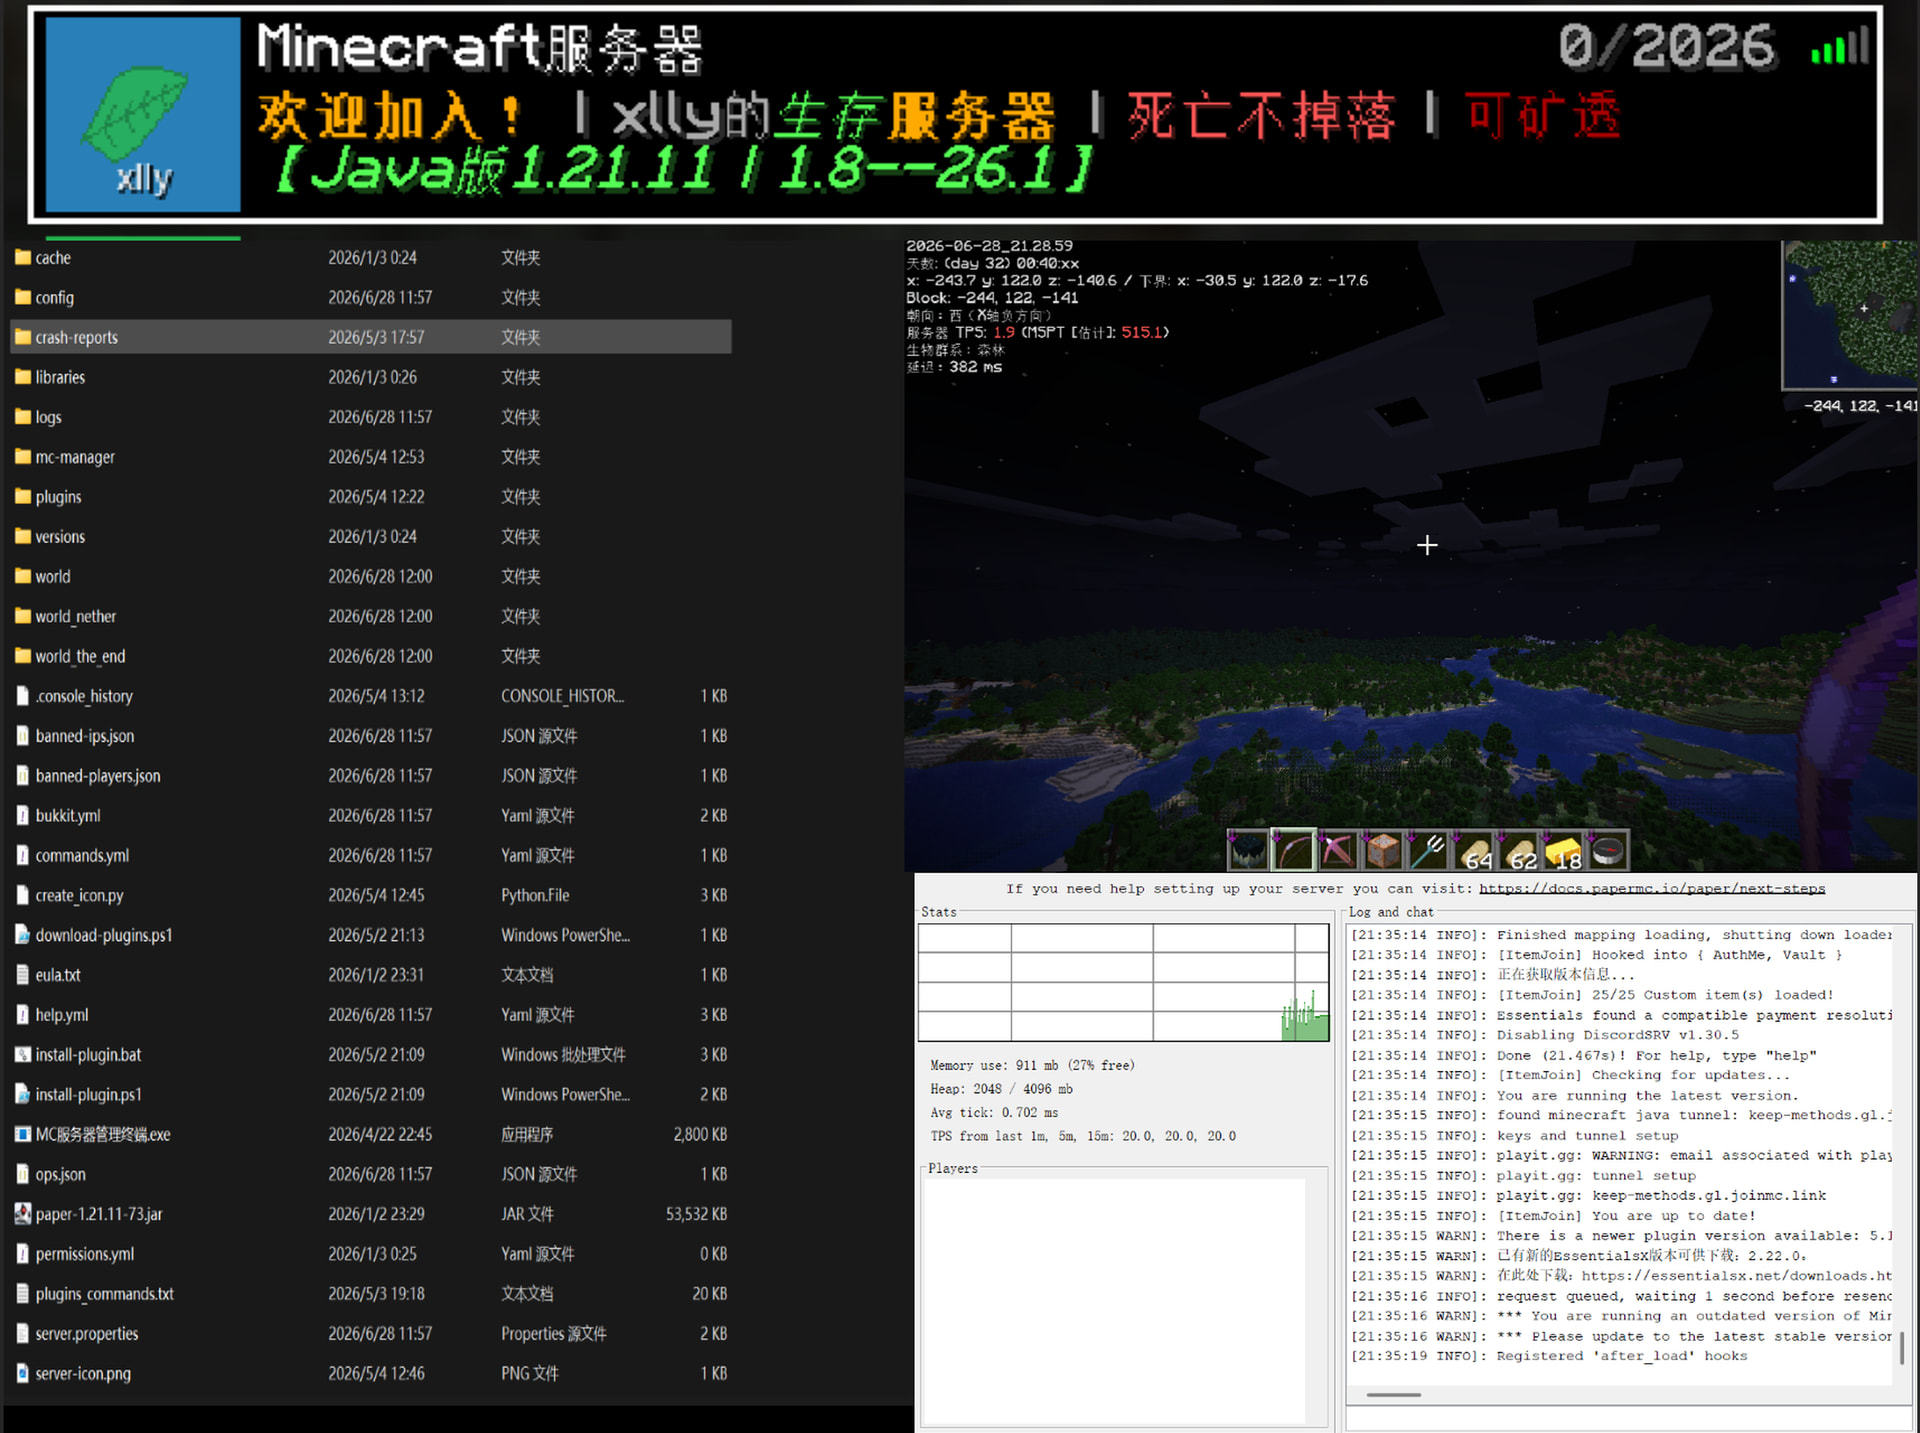Click the log panel horizontal scrollbar
Screen dimensions: 1920x1433
click(x=1393, y=1394)
